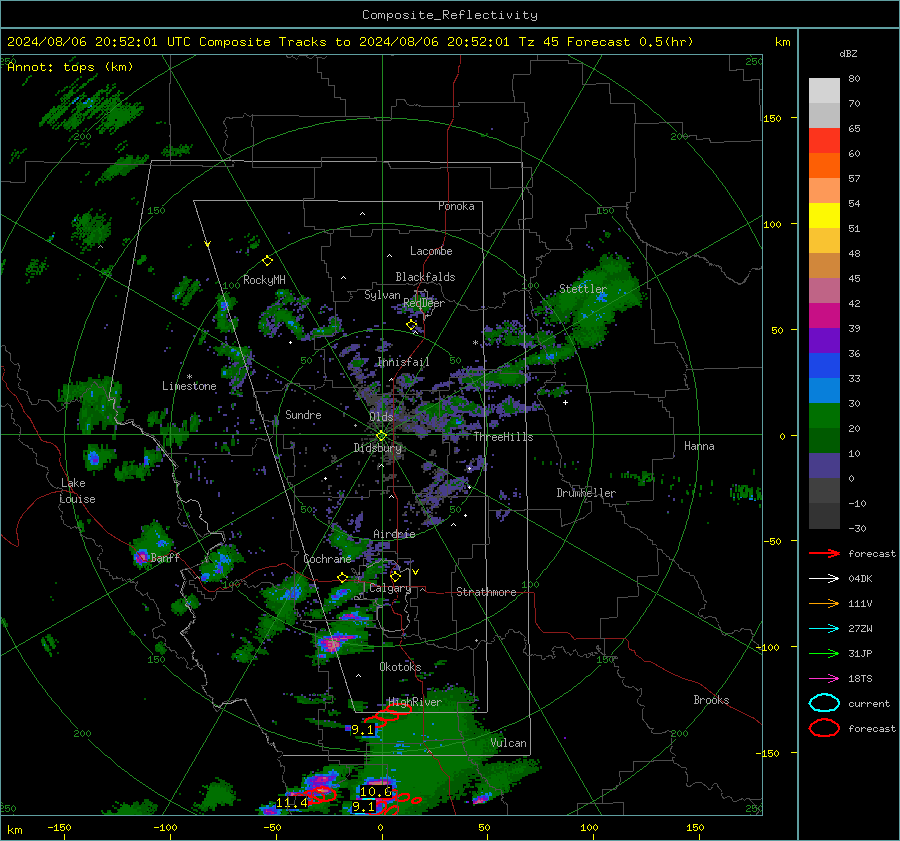Select the red swatch between 65 and 60 dBZ
Screen dimensions: 900x841
coord(824,141)
